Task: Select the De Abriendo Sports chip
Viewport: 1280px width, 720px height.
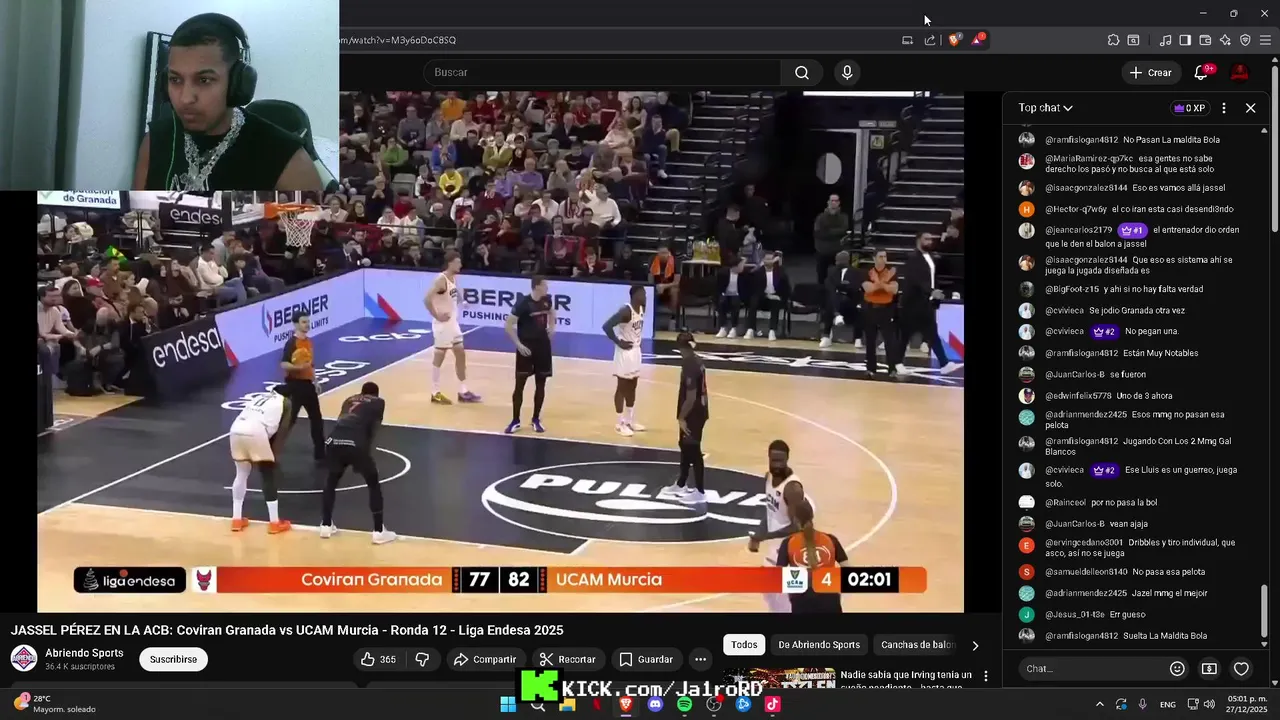Action: coord(819,645)
